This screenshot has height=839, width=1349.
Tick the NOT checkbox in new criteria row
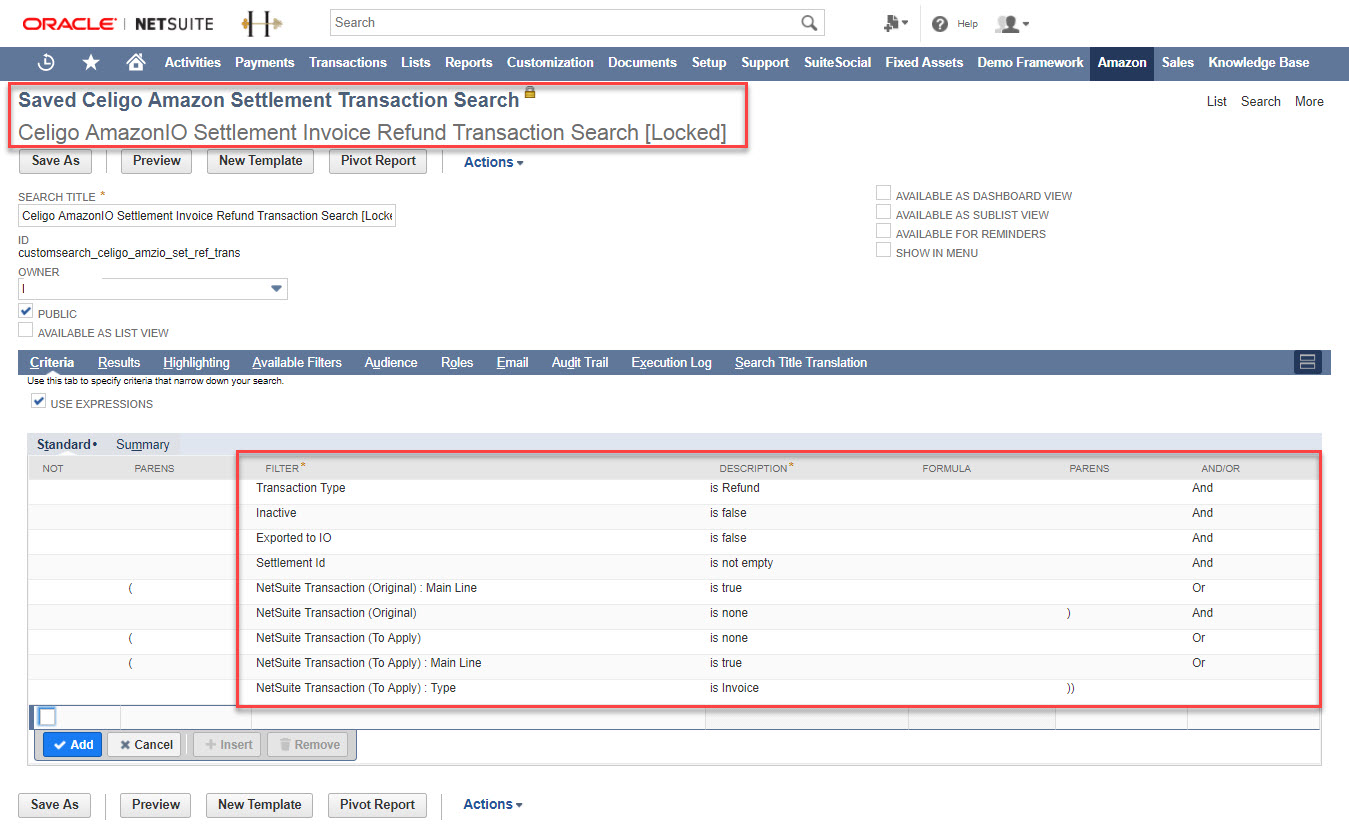(x=47, y=717)
